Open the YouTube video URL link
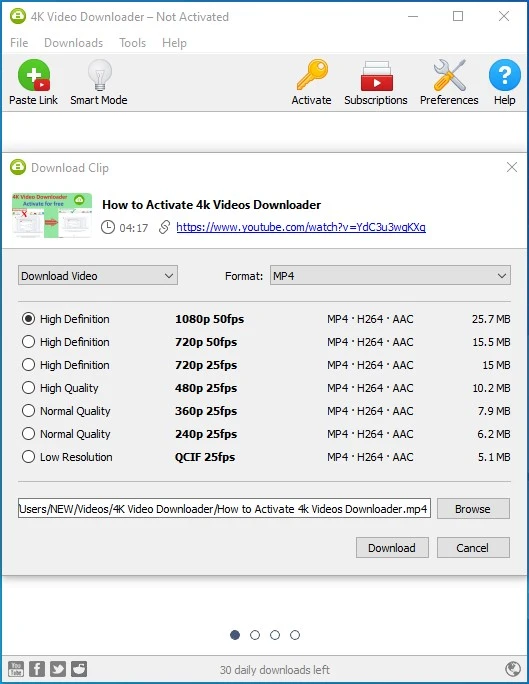The height and width of the screenshot is (684, 529). 301,227
